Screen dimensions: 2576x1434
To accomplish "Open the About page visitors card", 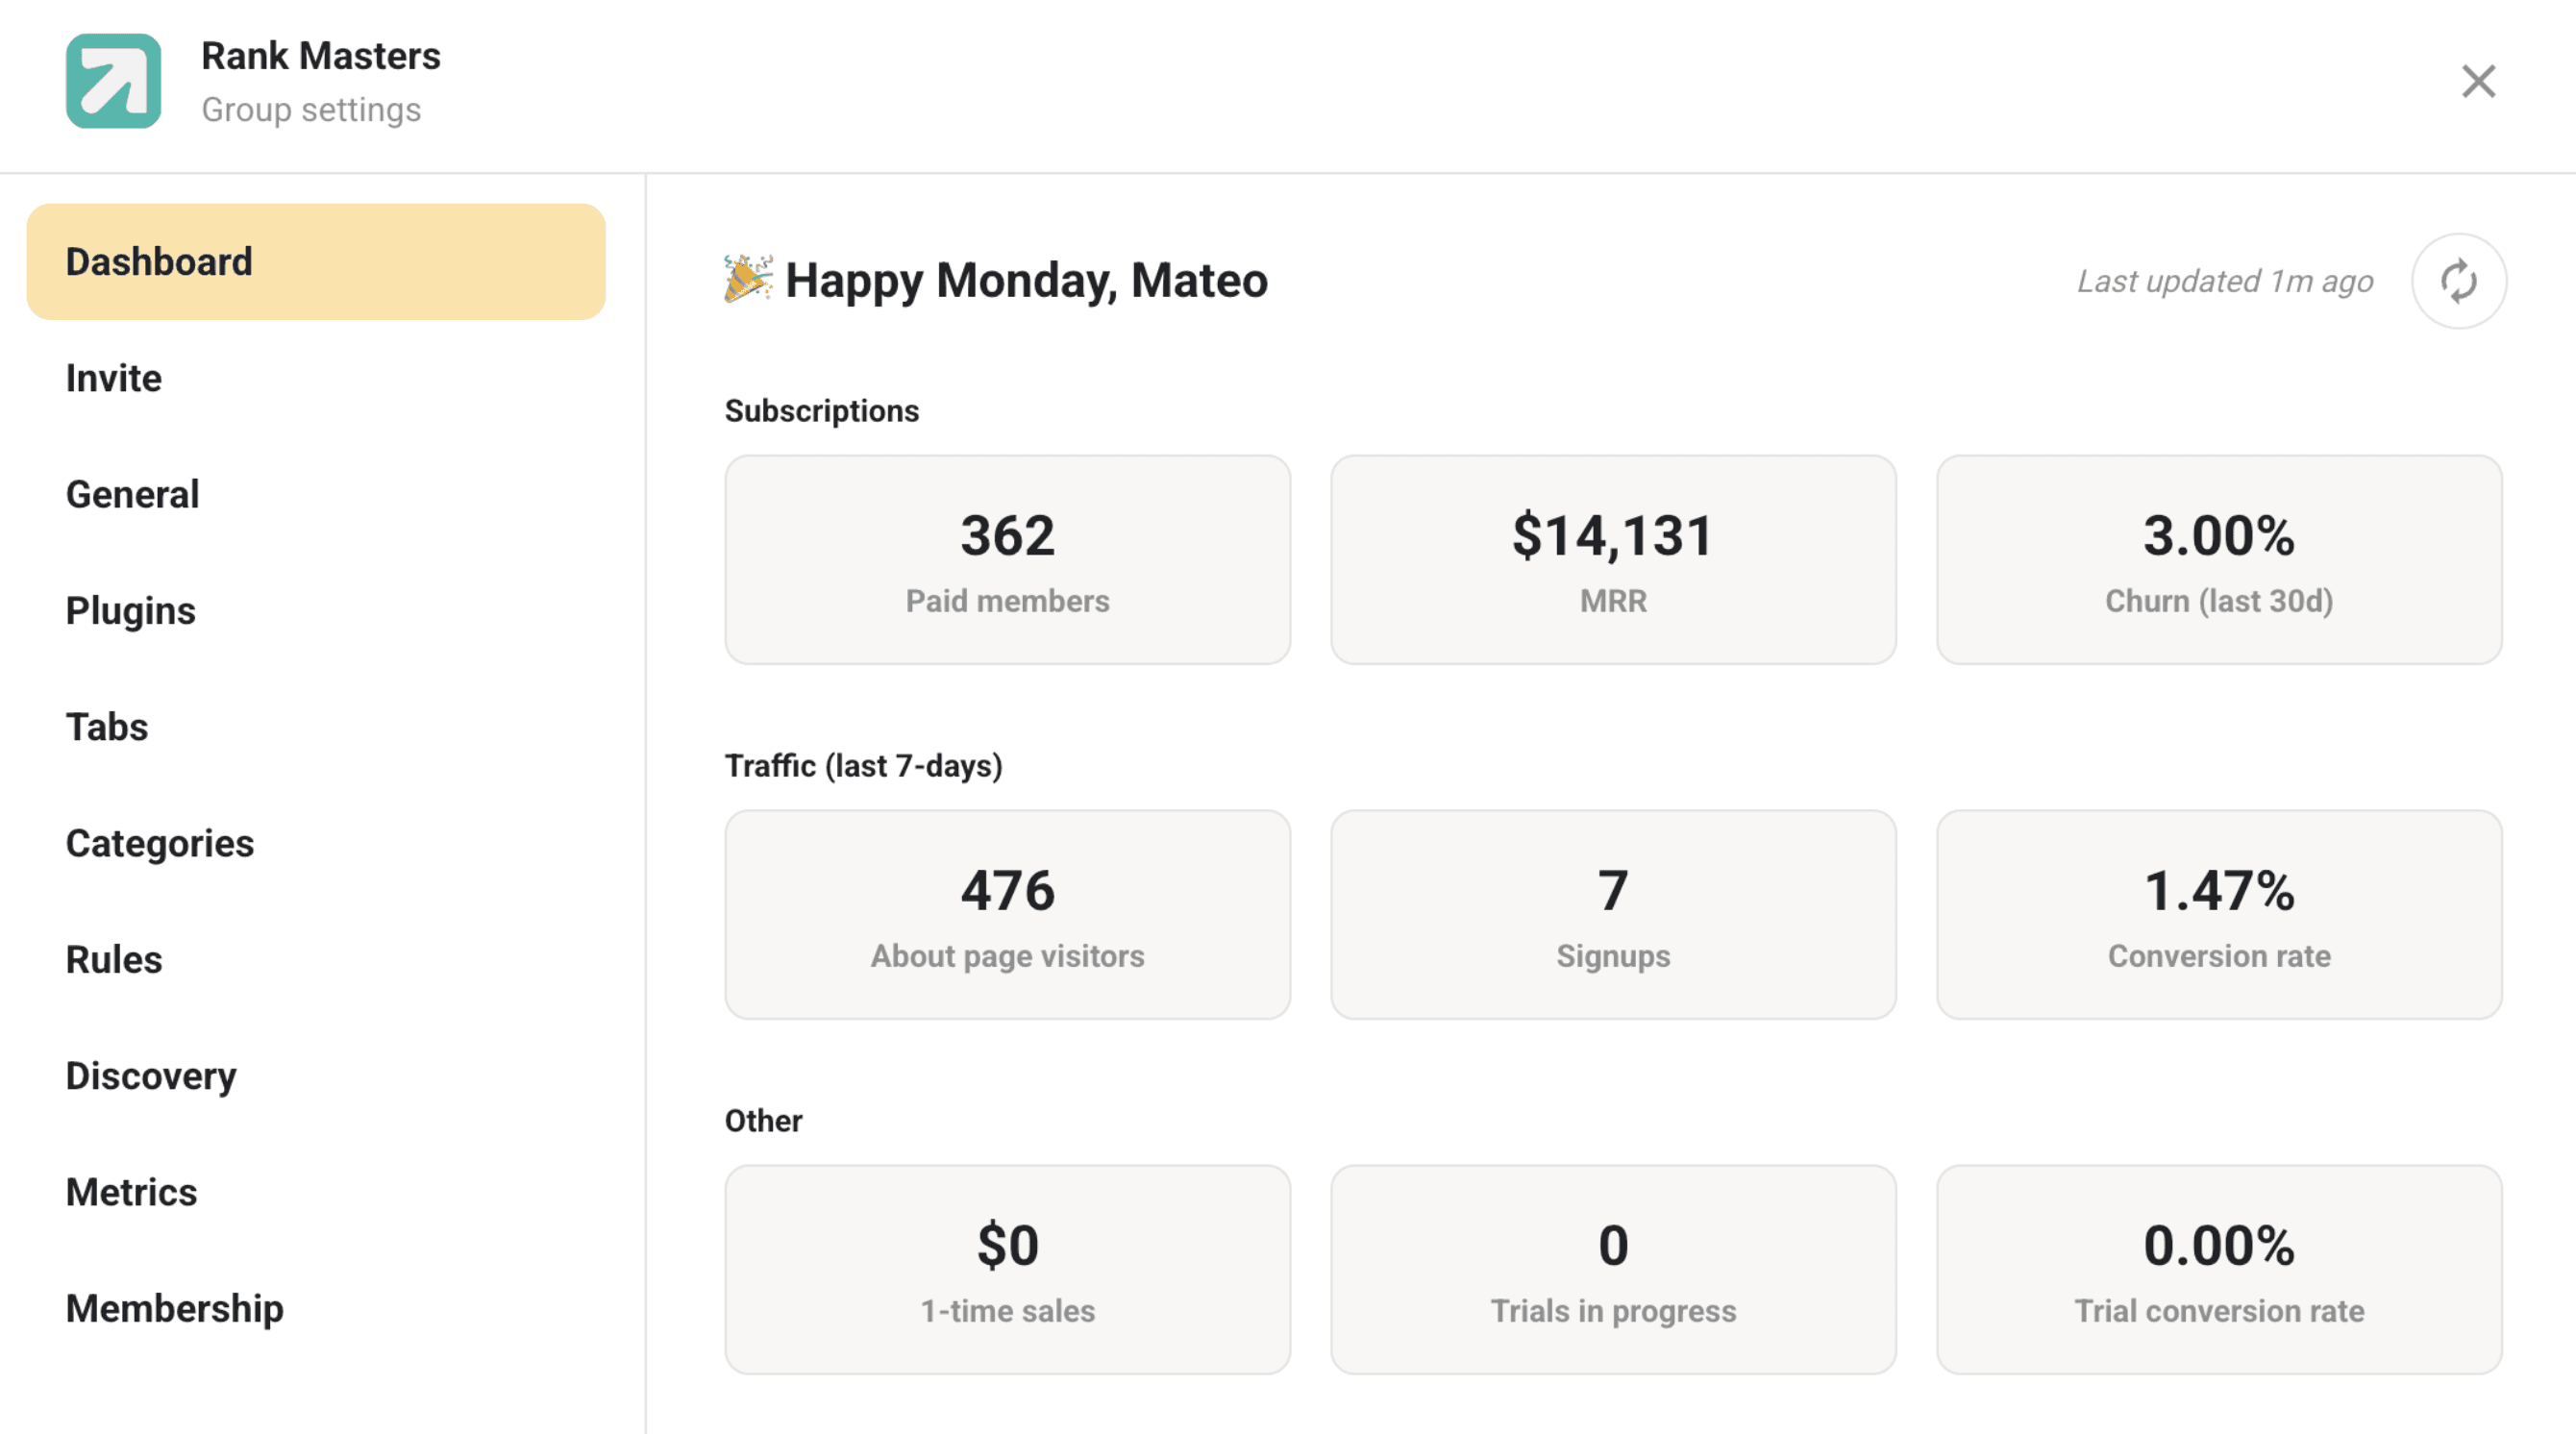I will coord(1007,915).
